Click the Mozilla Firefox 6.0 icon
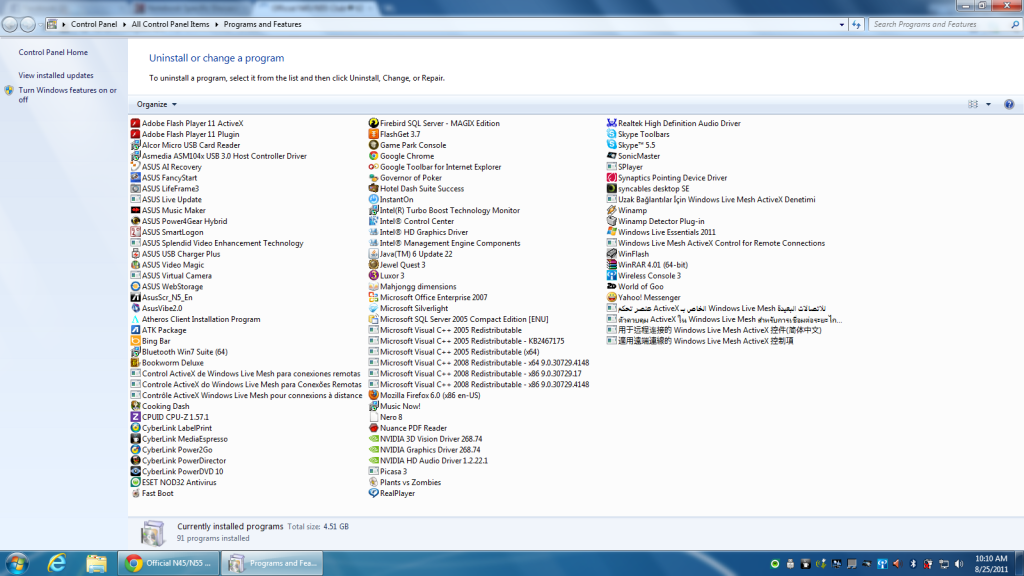The height and width of the screenshot is (576, 1024). (374, 395)
